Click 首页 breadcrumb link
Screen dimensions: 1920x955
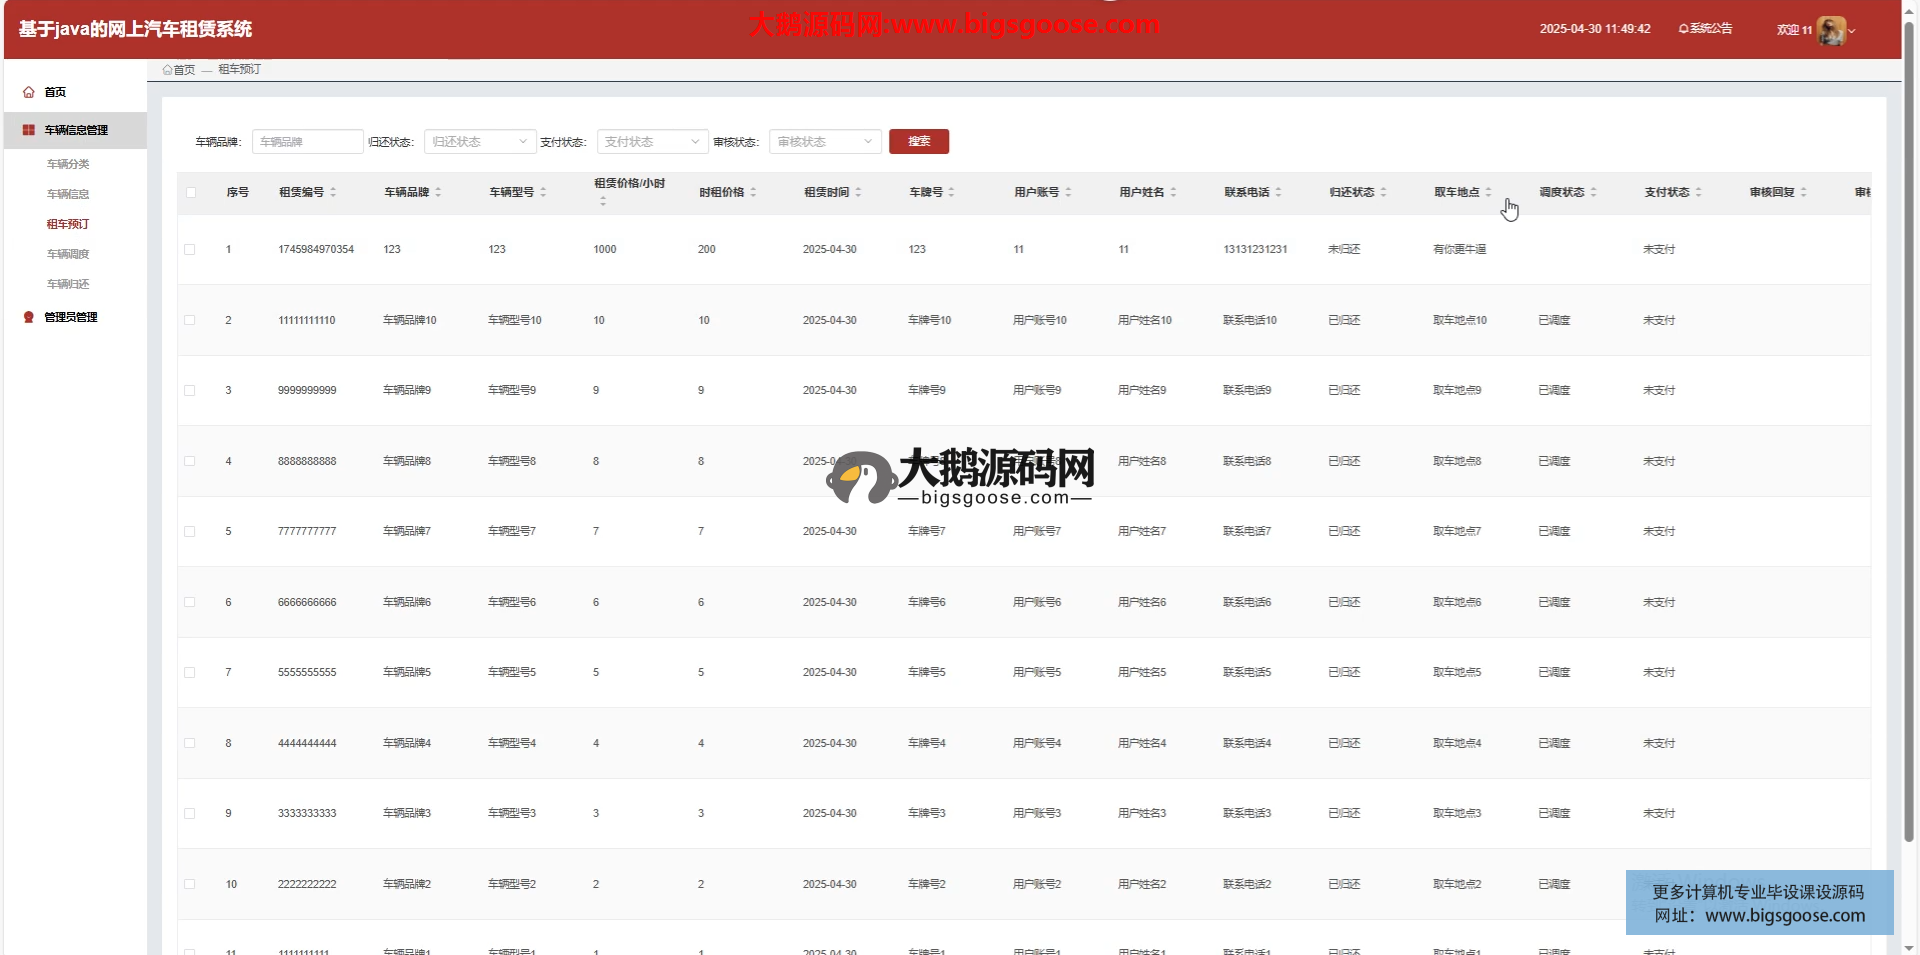[x=184, y=70]
